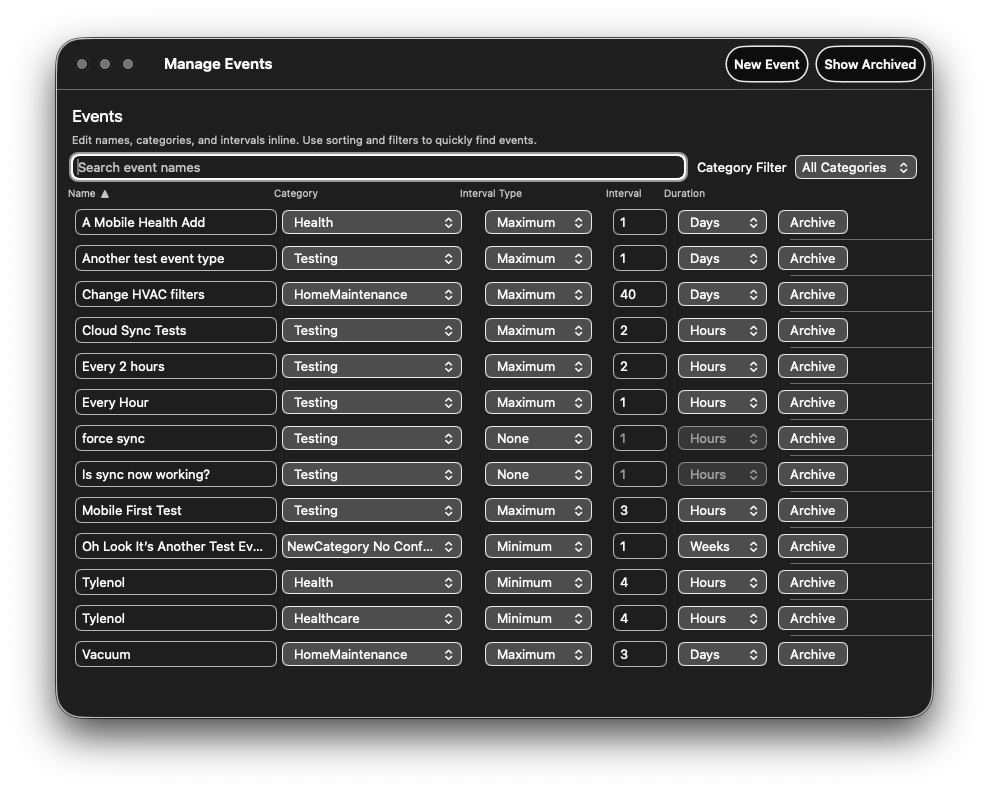Image resolution: width=989 pixels, height=792 pixels.
Task: Archive the "Is sync now working?" event
Action: 812,474
